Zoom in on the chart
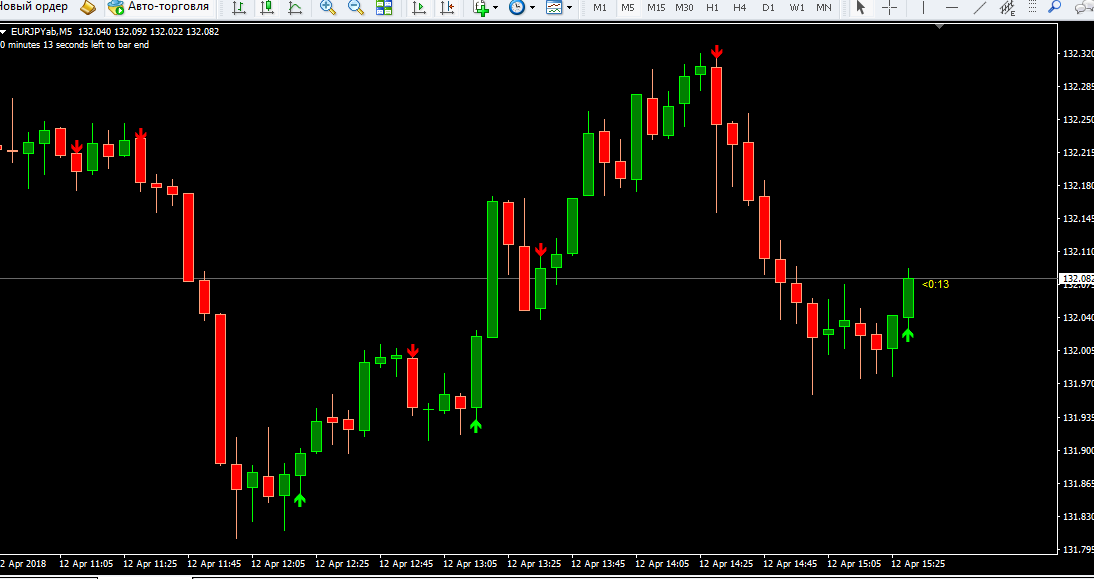This screenshot has height=579, width=1094. 327,8
